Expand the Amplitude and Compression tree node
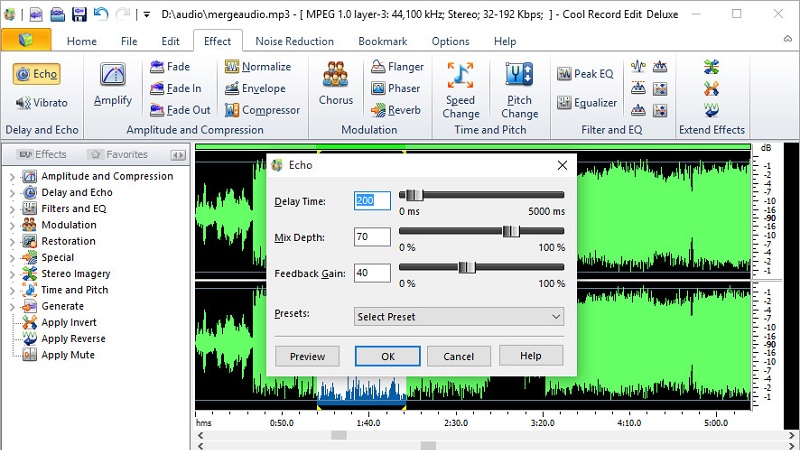The image size is (800, 450). point(12,177)
